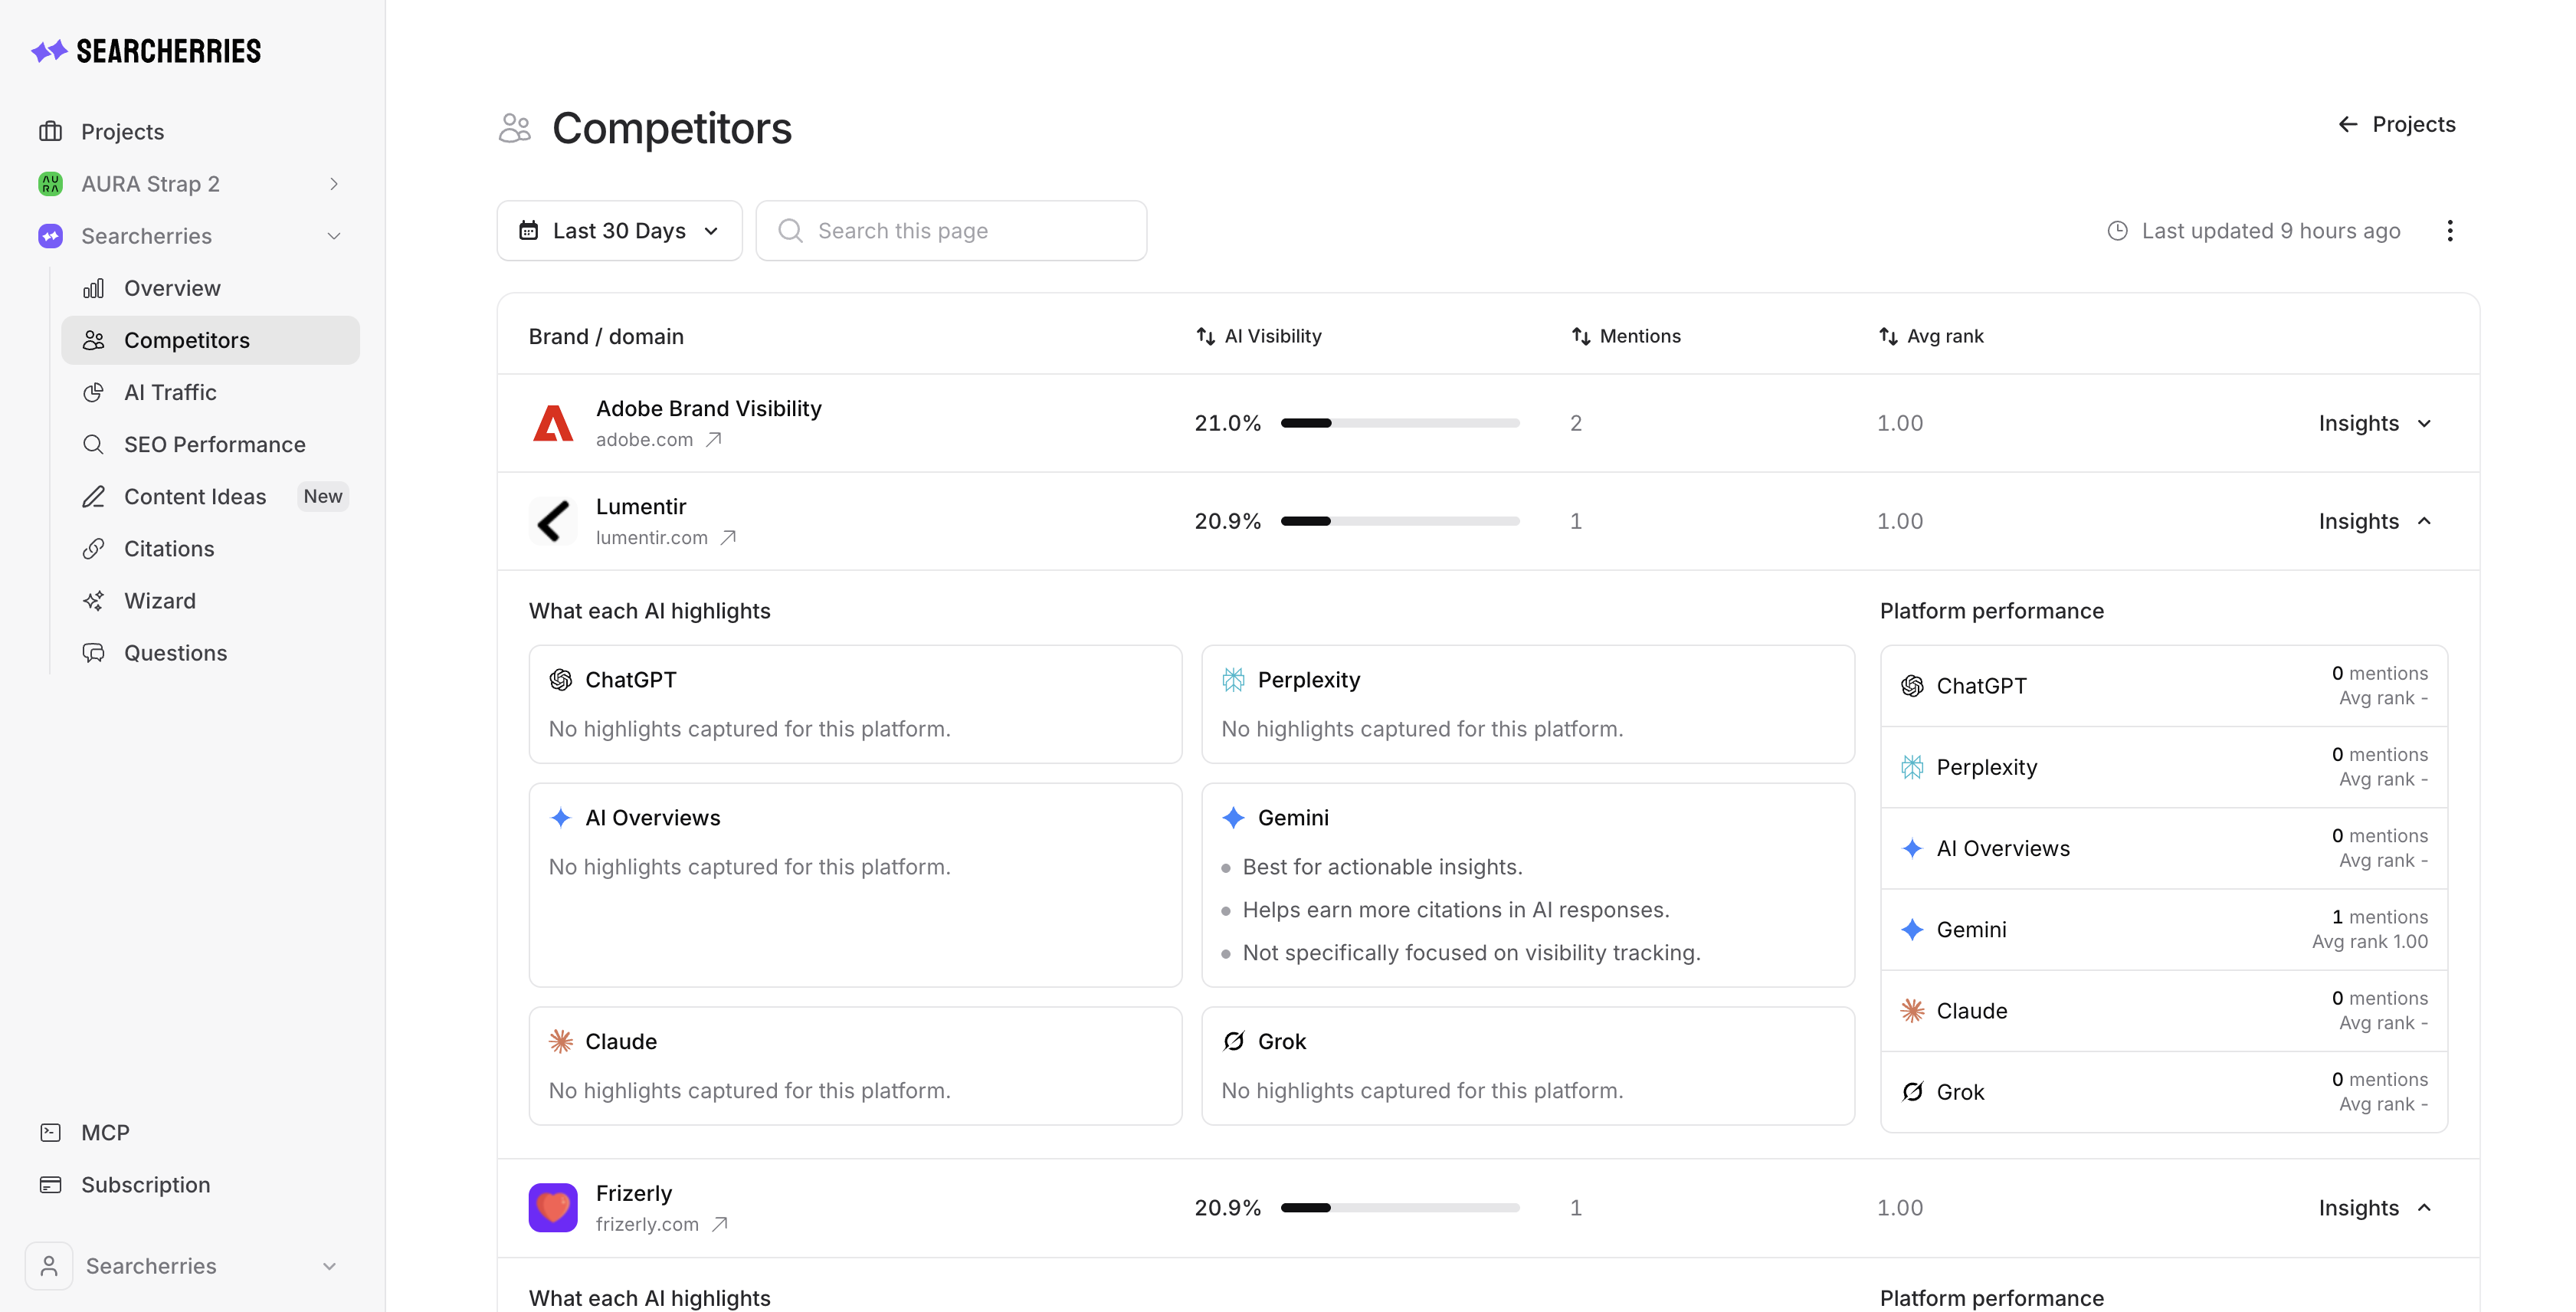
Task: Expand the AURA Strap 2 project
Action: coord(334,184)
